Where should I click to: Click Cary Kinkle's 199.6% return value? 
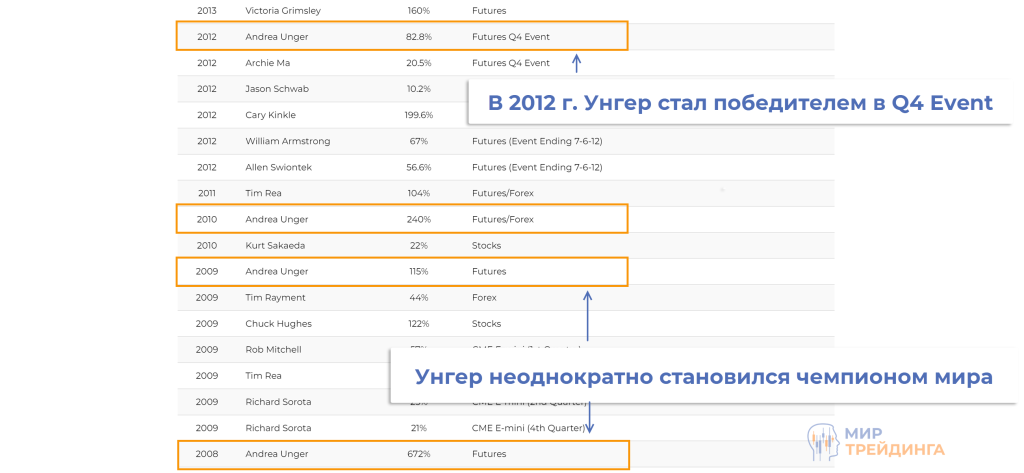[x=419, y=115]
